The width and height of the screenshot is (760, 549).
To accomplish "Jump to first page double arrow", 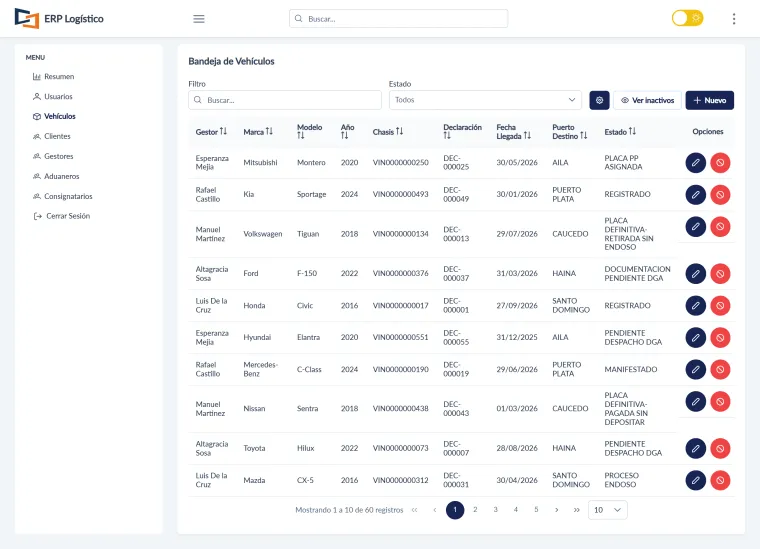I will 414,510.
